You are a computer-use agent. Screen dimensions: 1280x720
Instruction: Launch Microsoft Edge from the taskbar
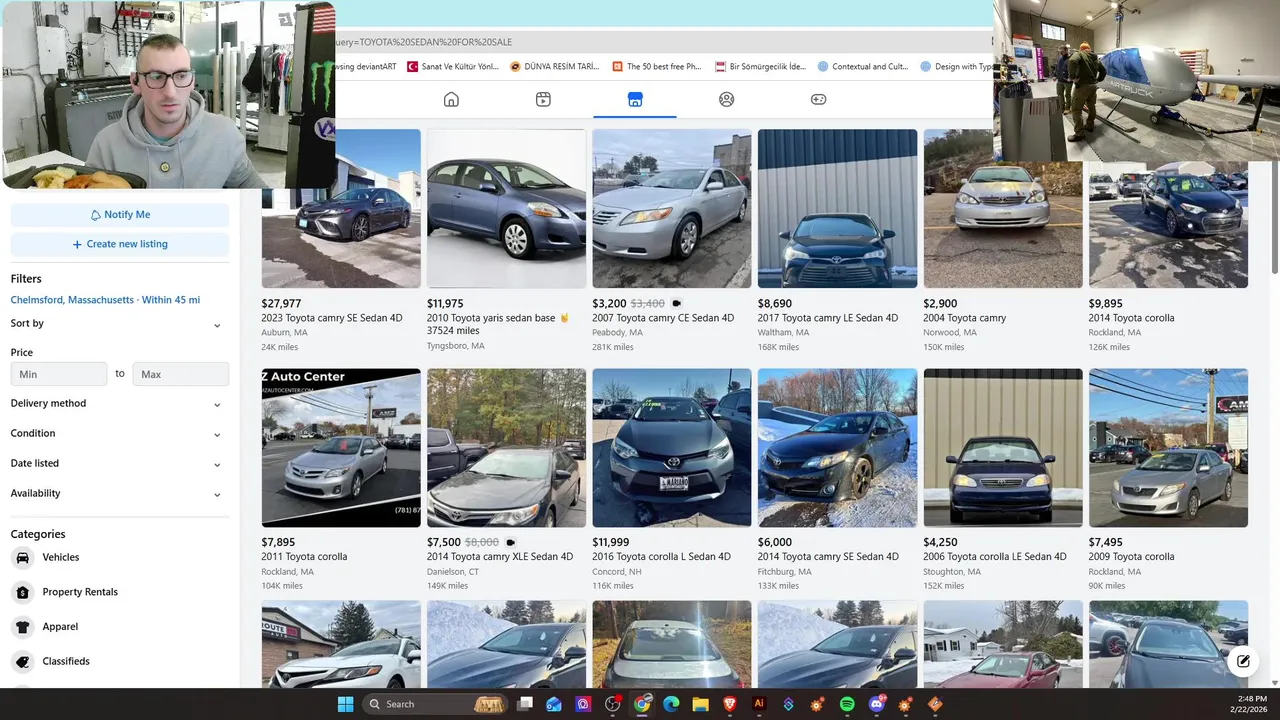coord(671,704)
